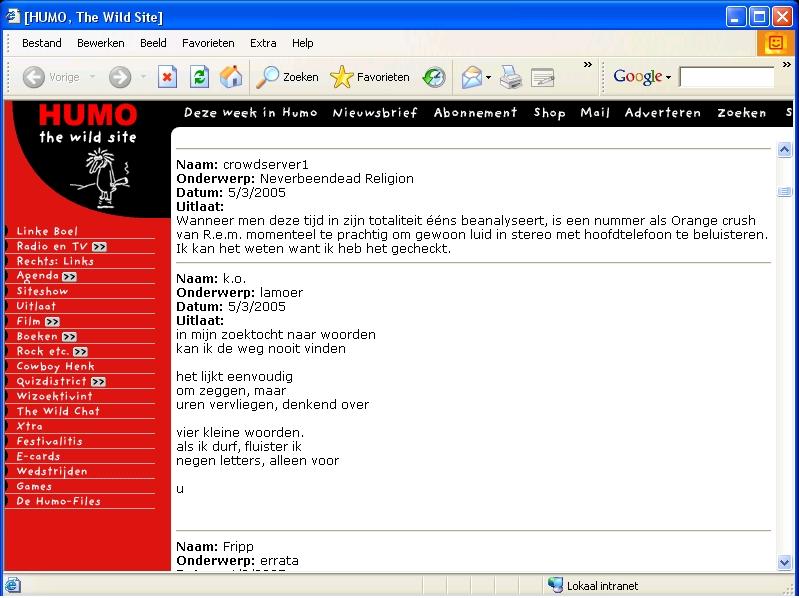Open Linke Boel in sidebar
This screenshot has width=799, height=598.
47,231
